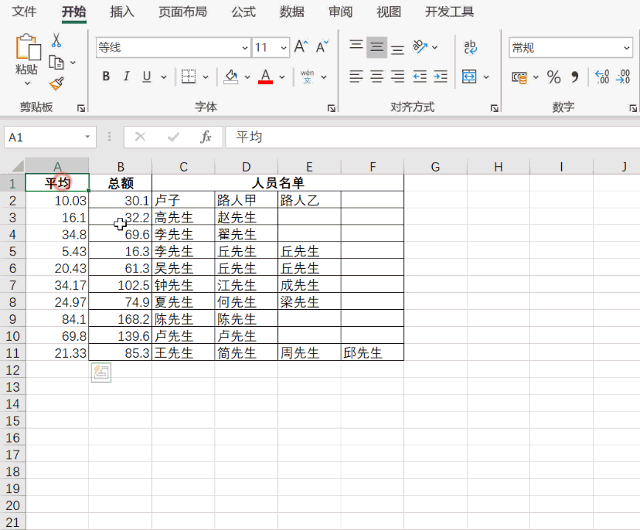Center text horizontally

coord(376,76)
